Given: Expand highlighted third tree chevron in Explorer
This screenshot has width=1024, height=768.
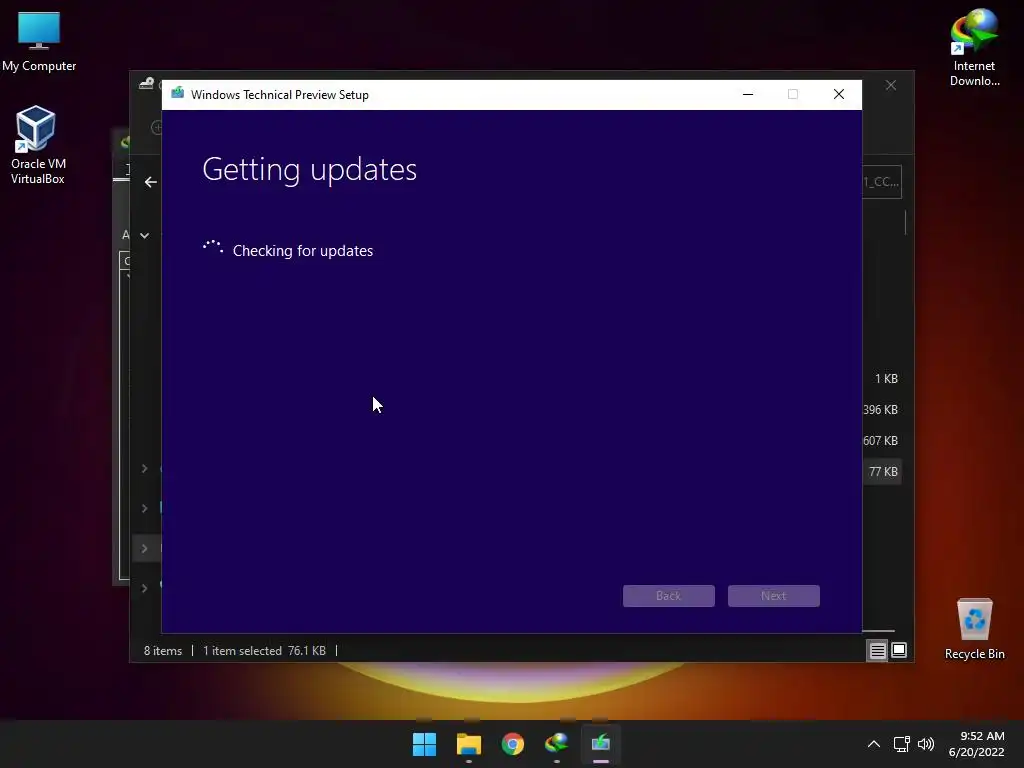Looking at the screenshot, I should (144, 549).
